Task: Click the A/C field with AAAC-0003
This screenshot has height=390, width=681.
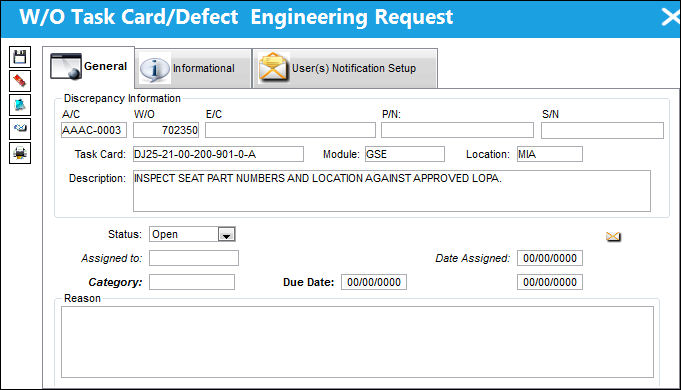Action: (x=94, y=130)
